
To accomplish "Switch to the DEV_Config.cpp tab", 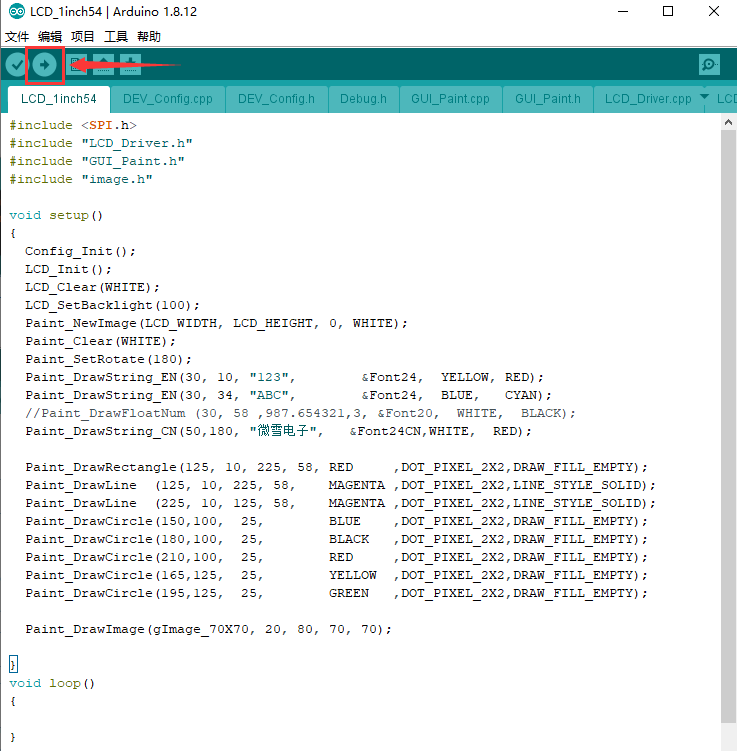I will point(168,99).
